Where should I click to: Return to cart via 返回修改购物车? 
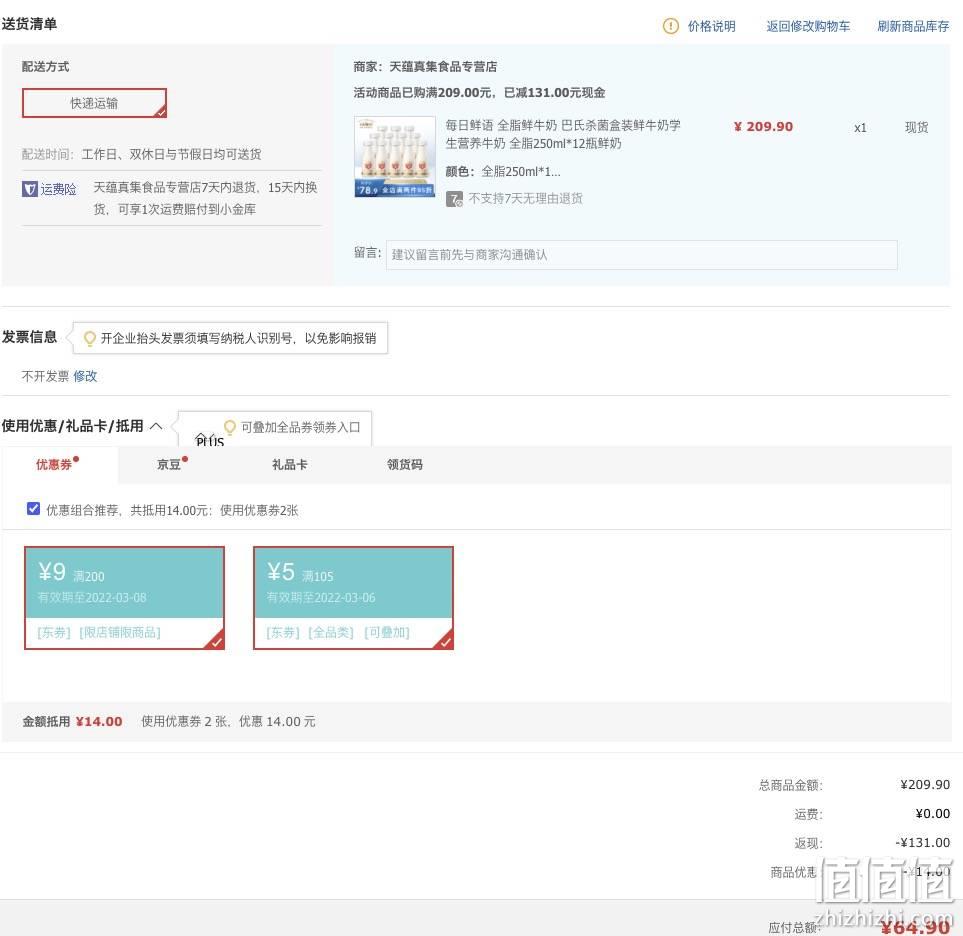(808, 26)
